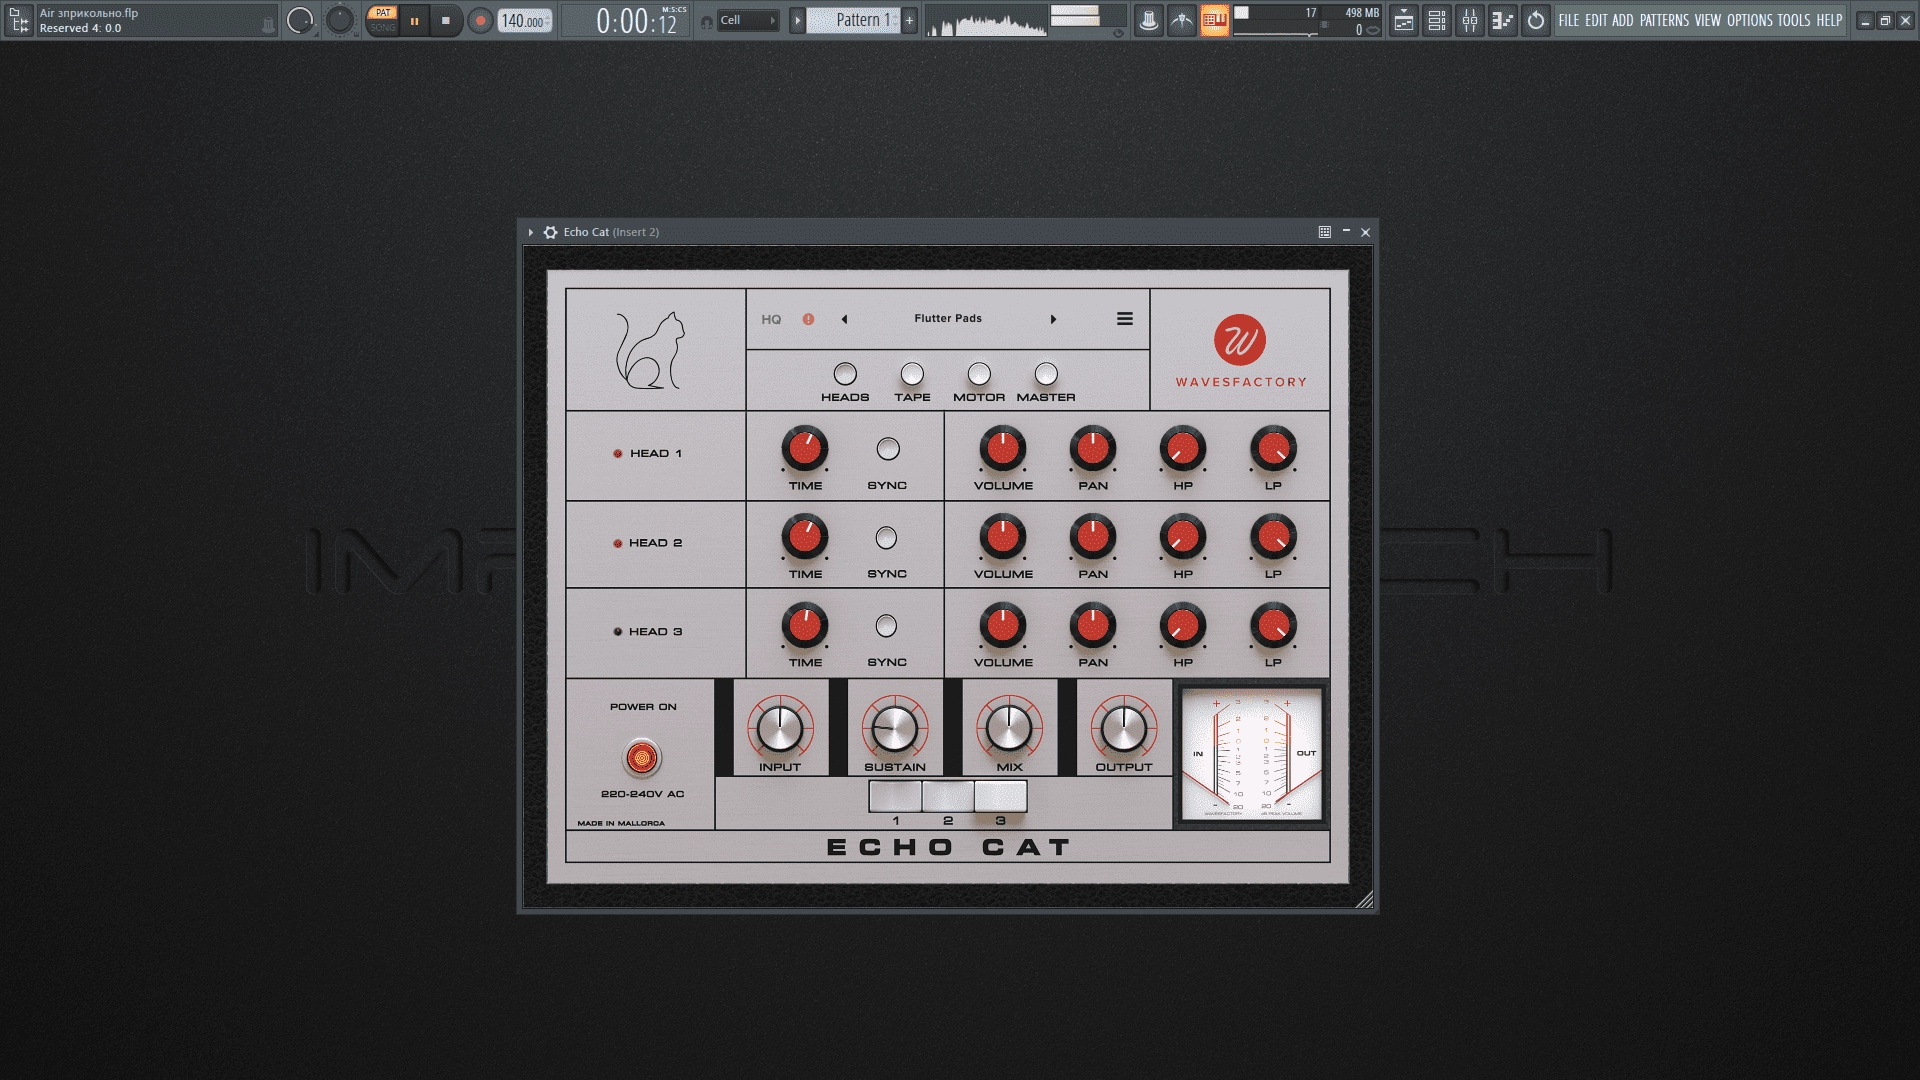Screen dimensions: 1920x1080
Task: Select the HEADS page button
Action: [845, 374]
